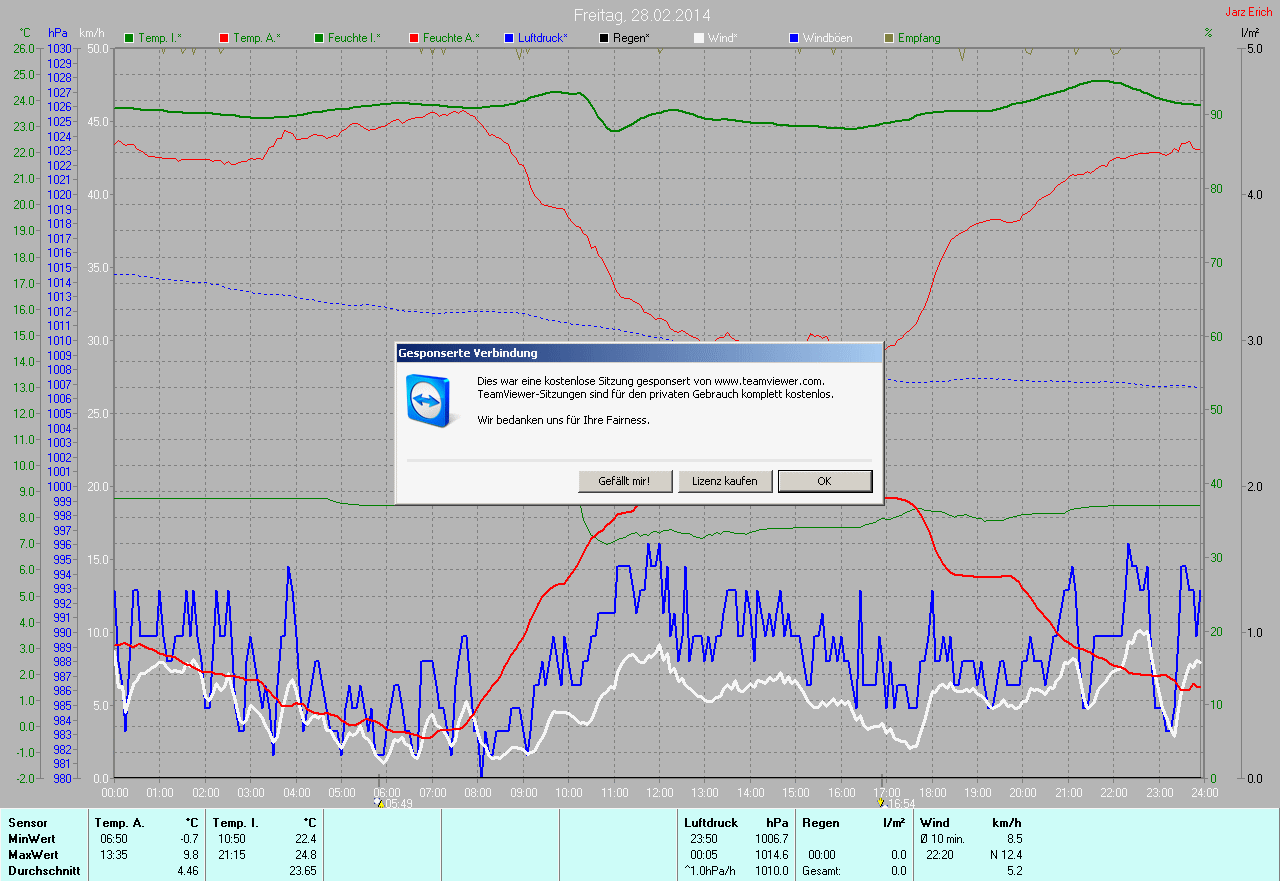Click Temp. I. minimum value 22.4

click(306, 839)
